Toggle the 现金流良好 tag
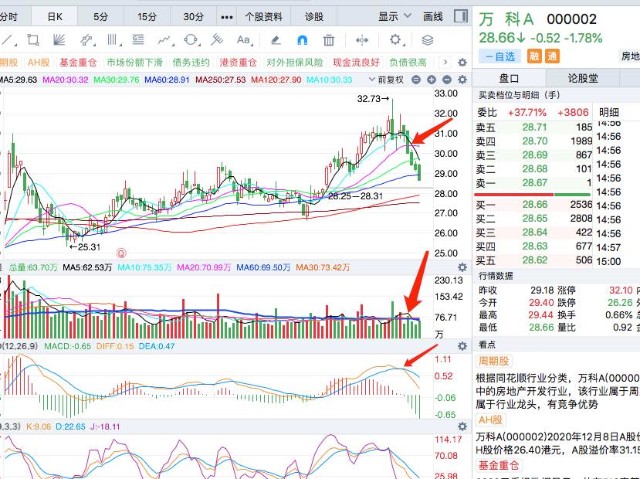This screenshot has width=640, height=479. 356,62
